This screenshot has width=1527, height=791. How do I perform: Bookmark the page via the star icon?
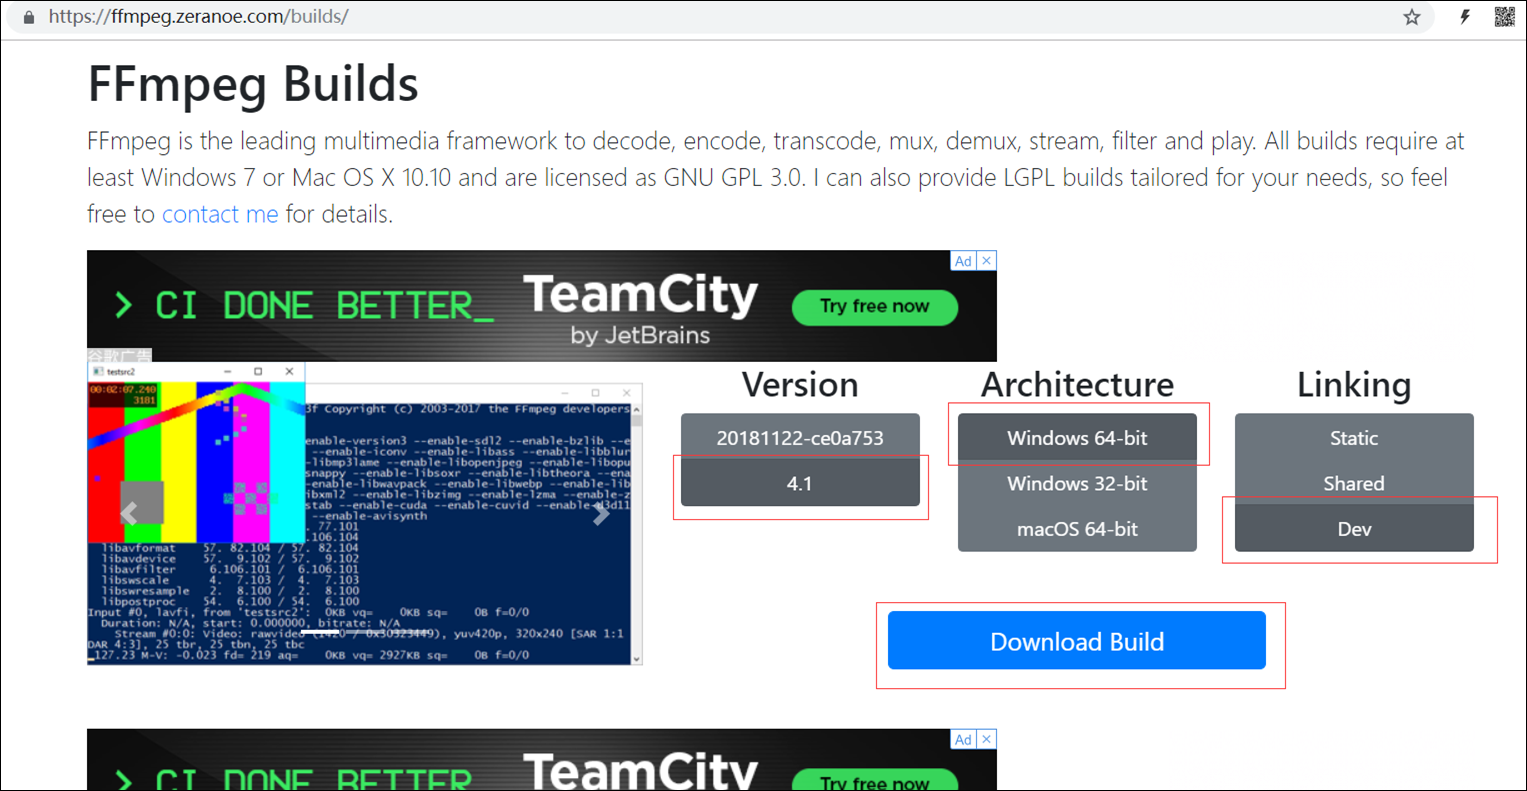click(1412, 16)
